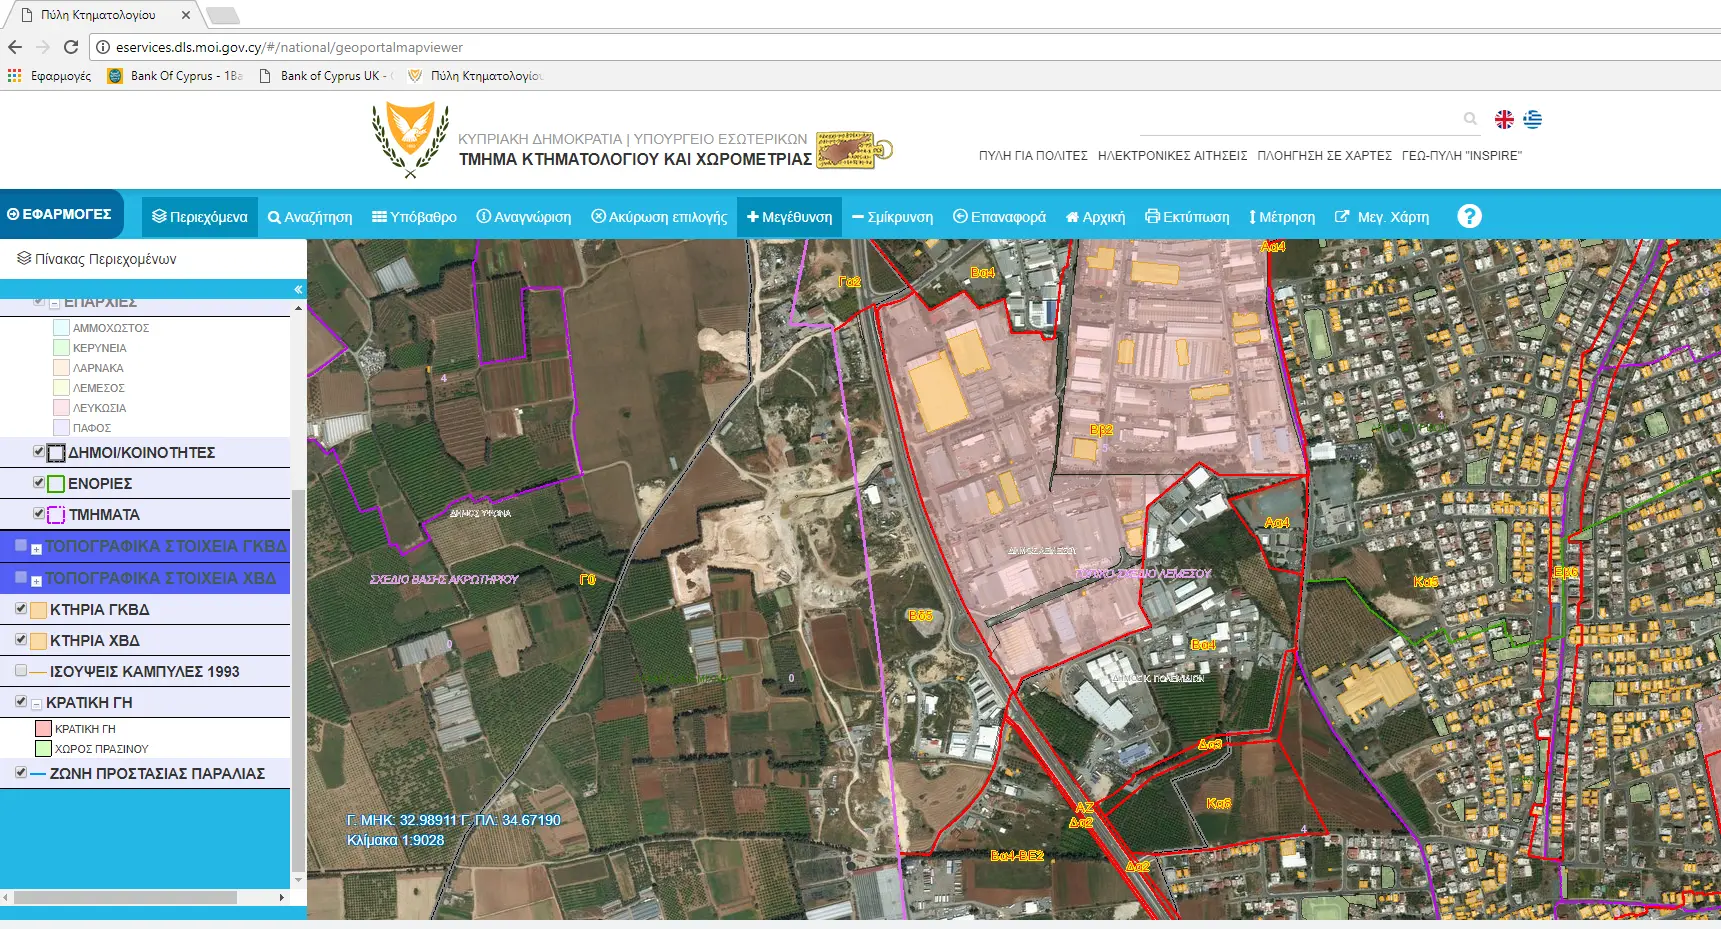Open the Υπόβαθρο basemap menu

click(x=414, y=217)
